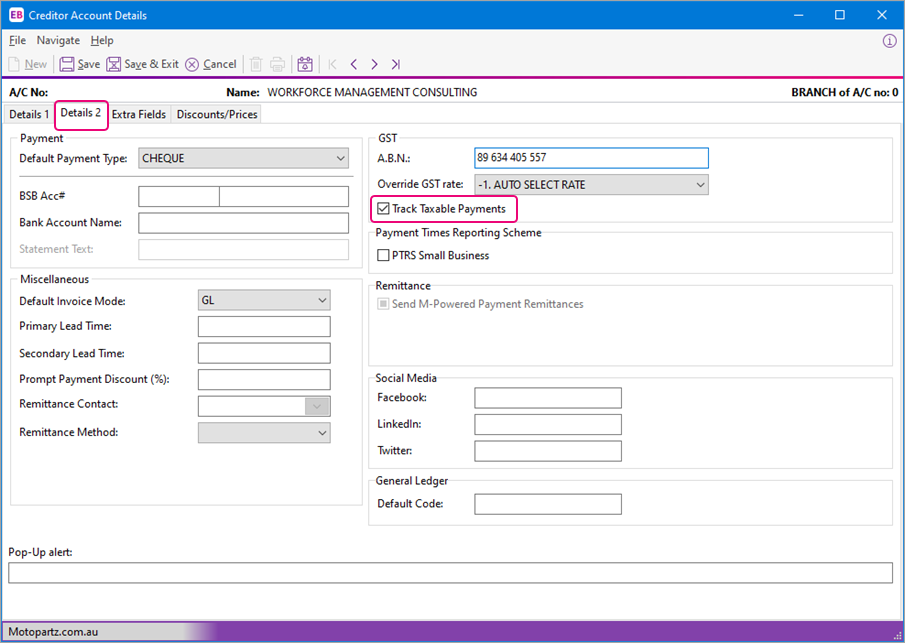Open the Default Invoice Mode dropdown

pyautogui.click(x=322, y=301)
